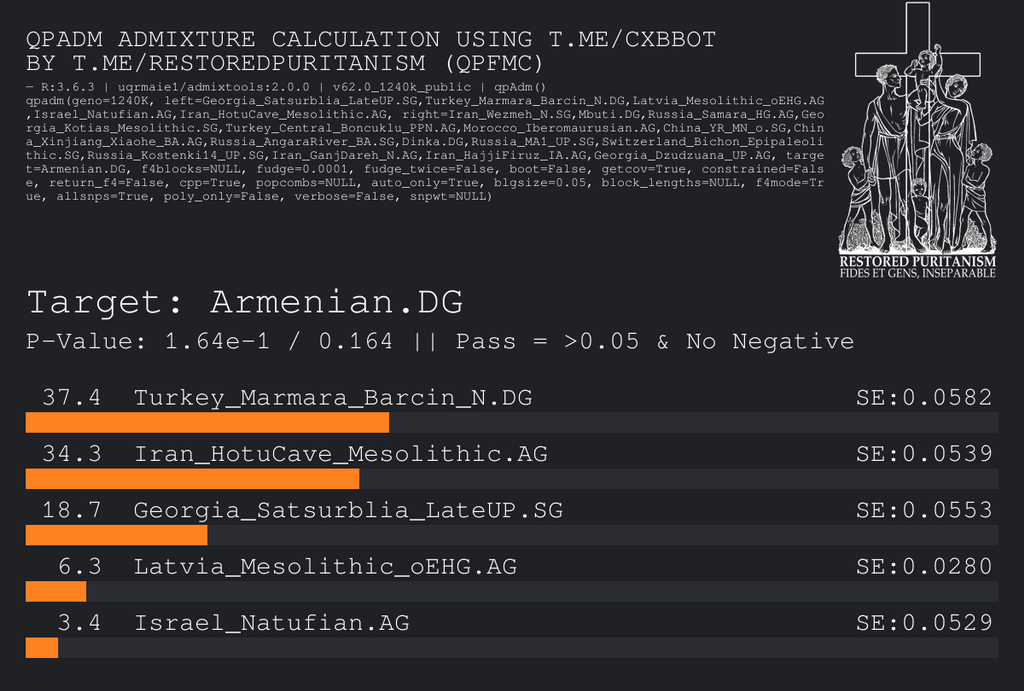Click the P-Value 0.164 result line

pos(440,342)
